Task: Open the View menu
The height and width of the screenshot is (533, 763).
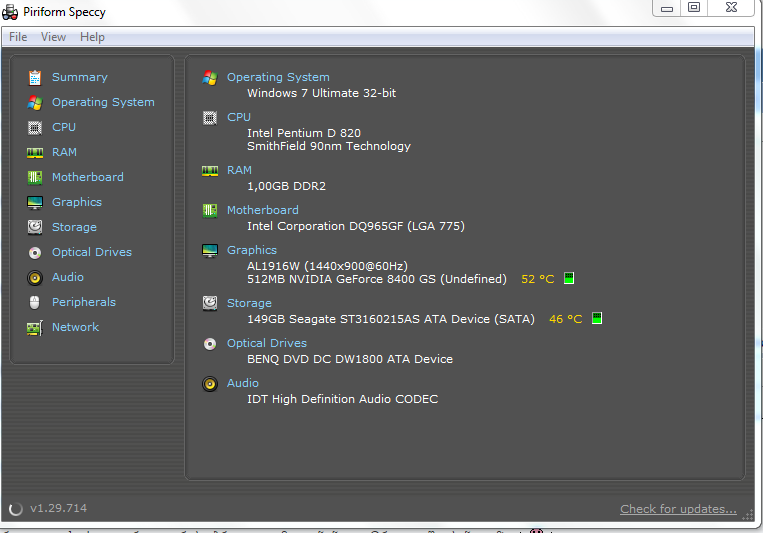Action: click(x=54, y=37)
